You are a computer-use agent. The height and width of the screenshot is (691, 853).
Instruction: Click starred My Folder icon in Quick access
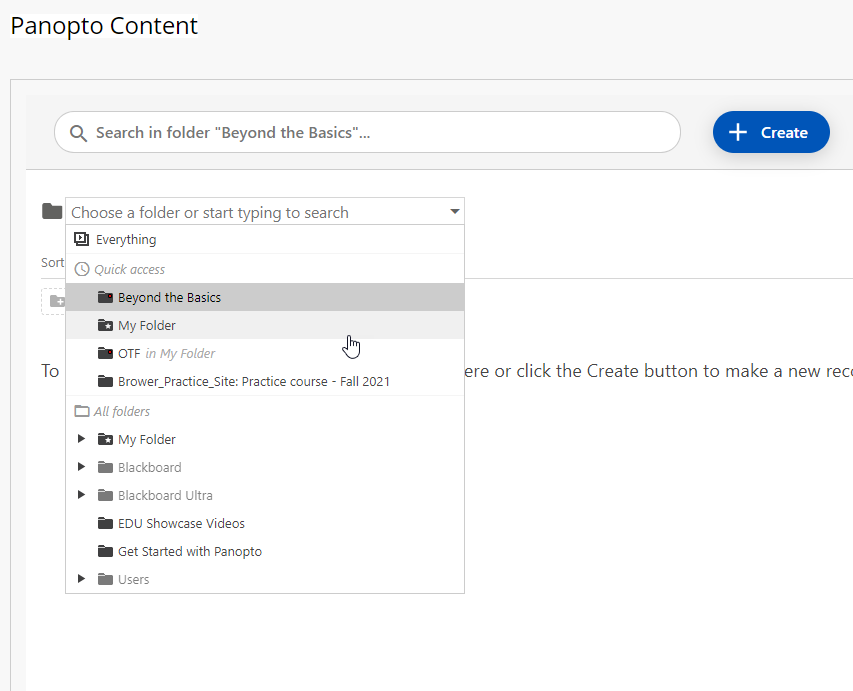(x=105, y=325)
